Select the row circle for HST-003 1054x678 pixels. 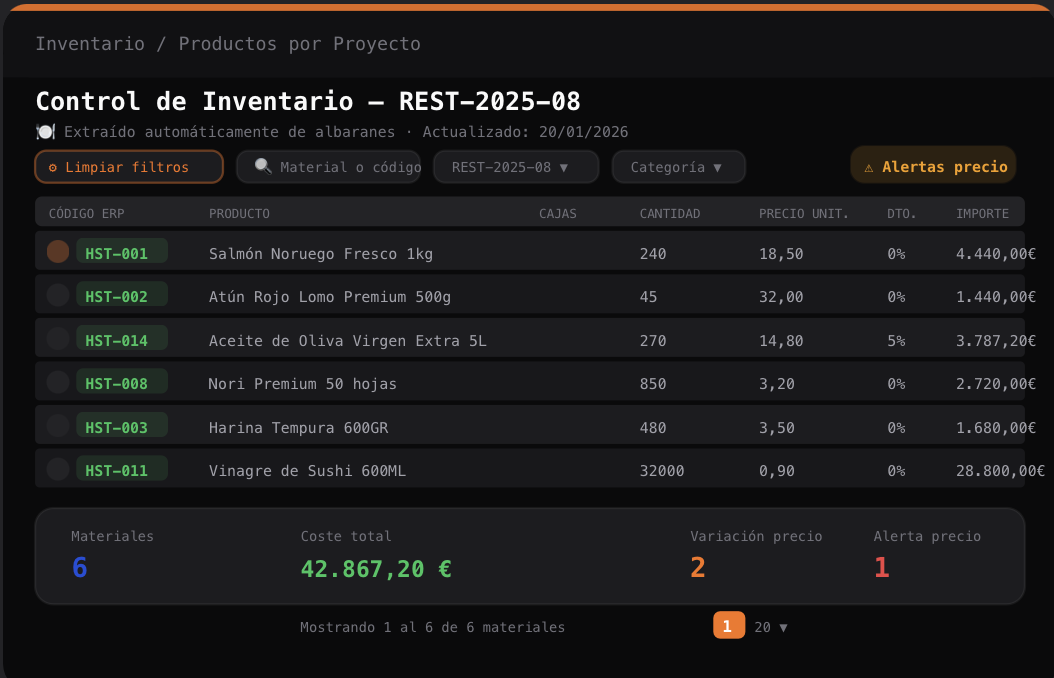[58, 425]
